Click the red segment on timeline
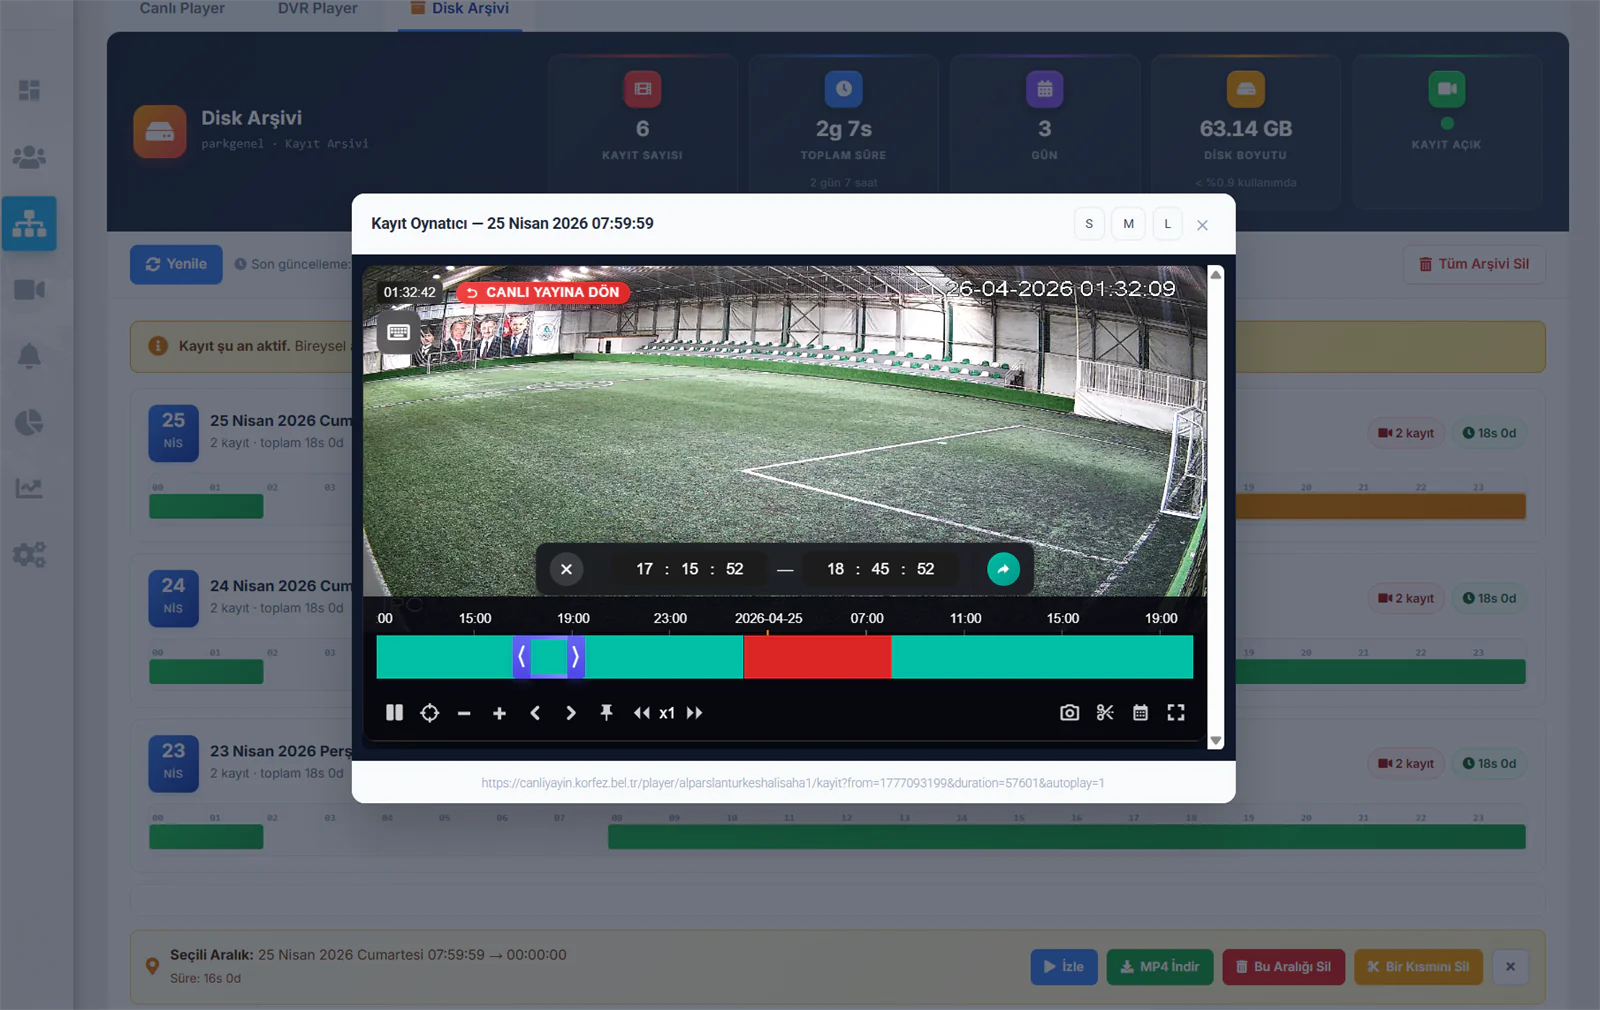The width and height of the screenshot is (1600, 1010). [x=817, y=657]
